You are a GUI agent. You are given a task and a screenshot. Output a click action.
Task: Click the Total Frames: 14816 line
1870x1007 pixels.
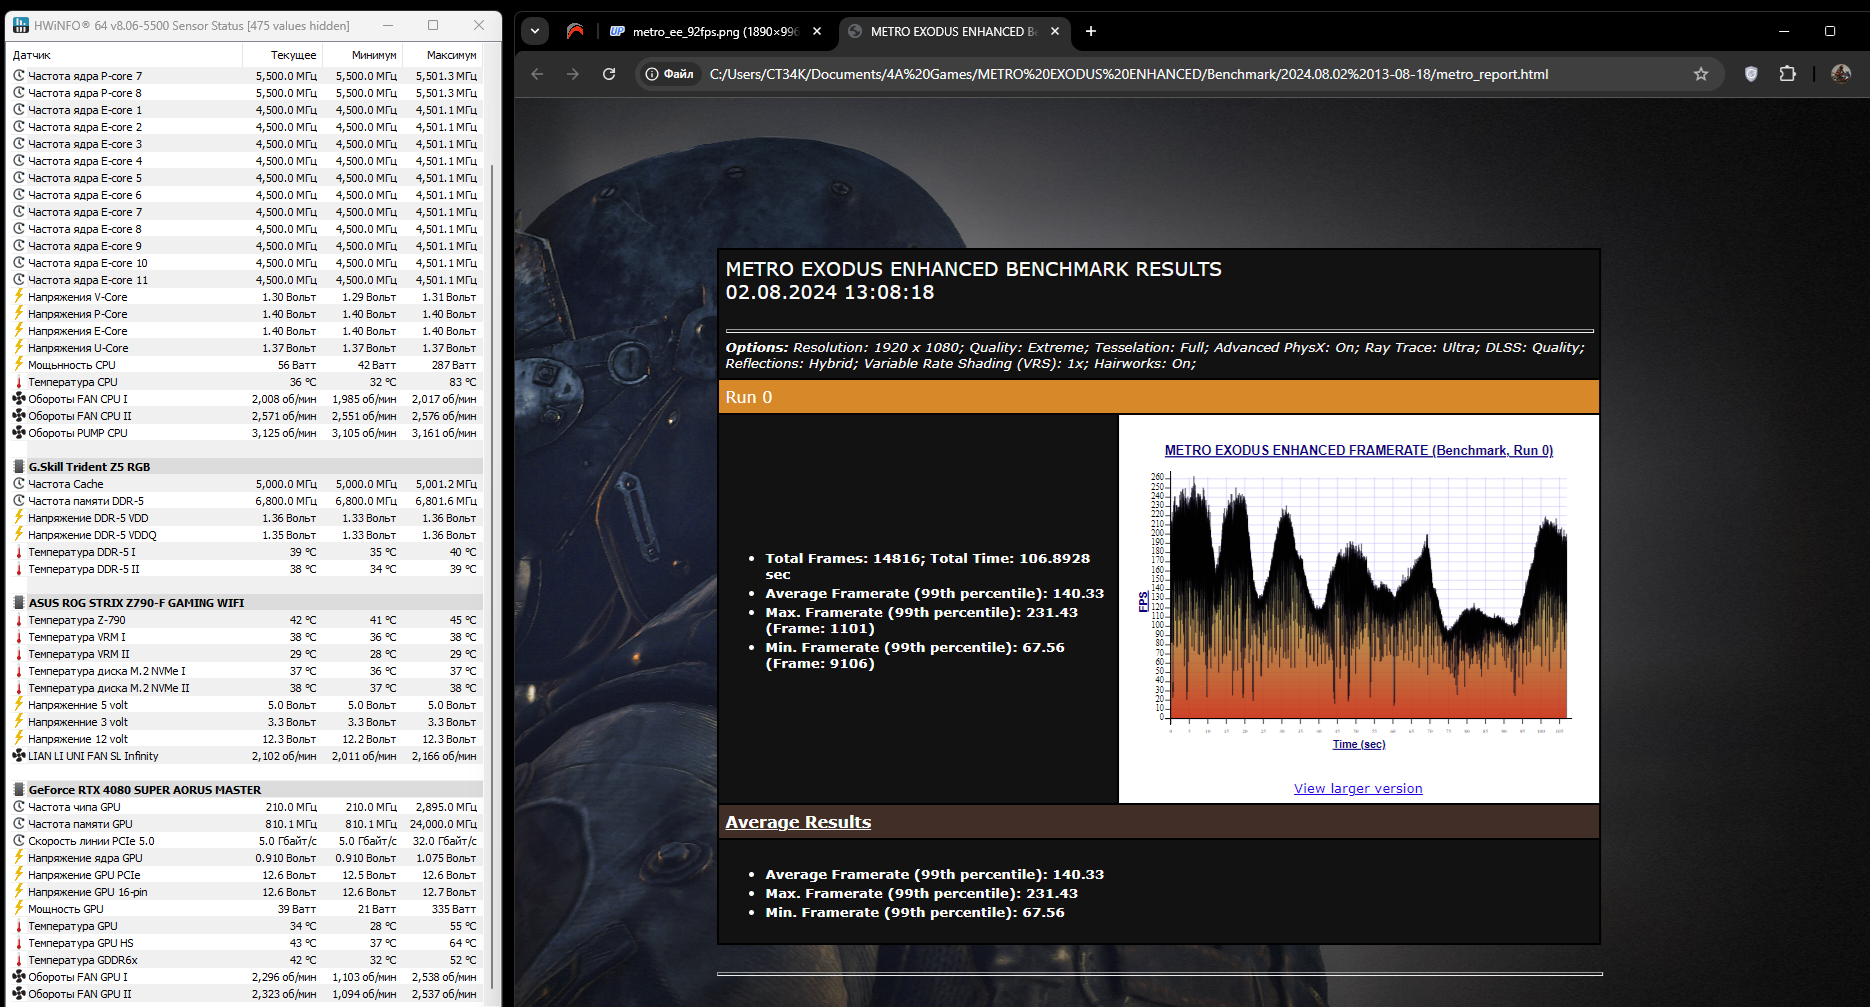(927, 566)
